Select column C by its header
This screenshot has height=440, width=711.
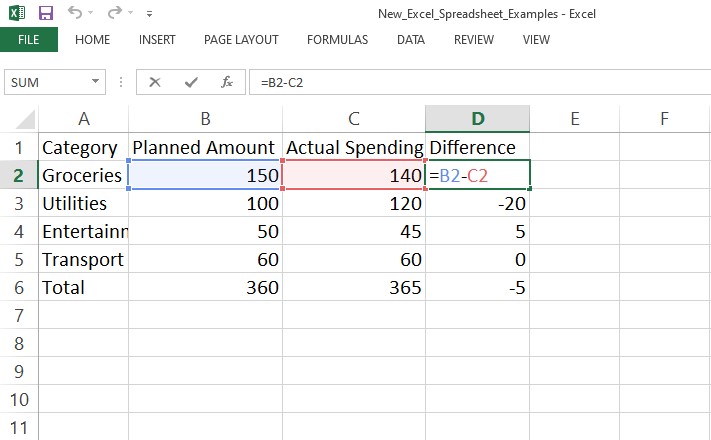click(353, 119)
